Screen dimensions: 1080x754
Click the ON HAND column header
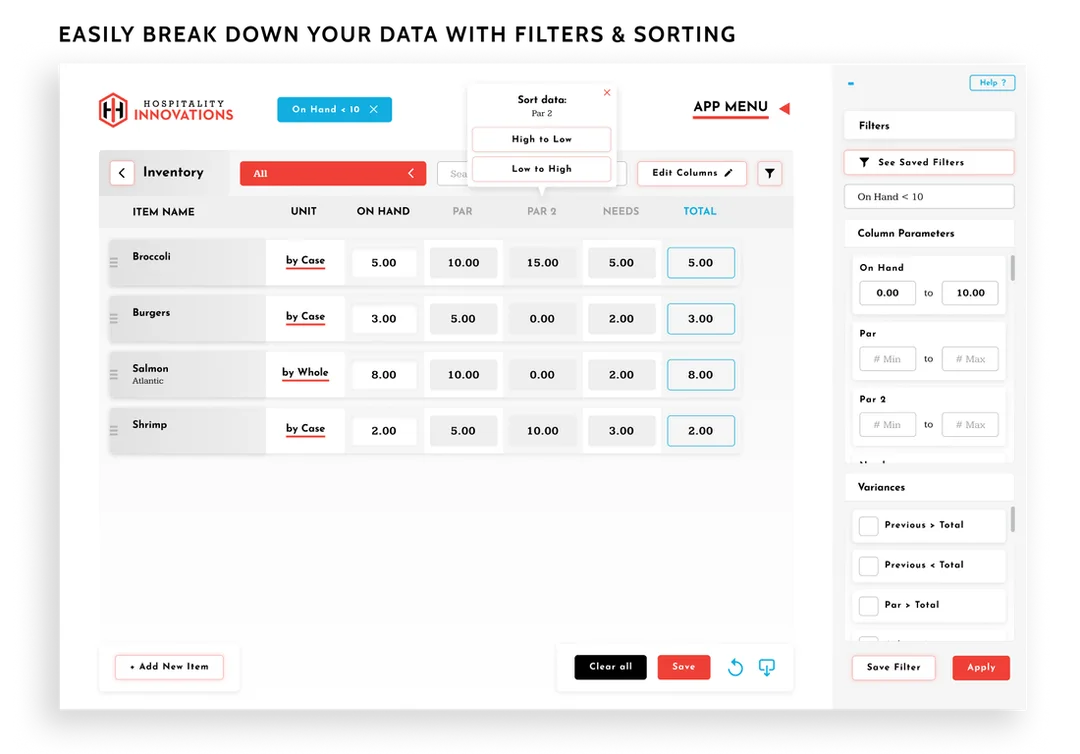click(x=383, y=211)
